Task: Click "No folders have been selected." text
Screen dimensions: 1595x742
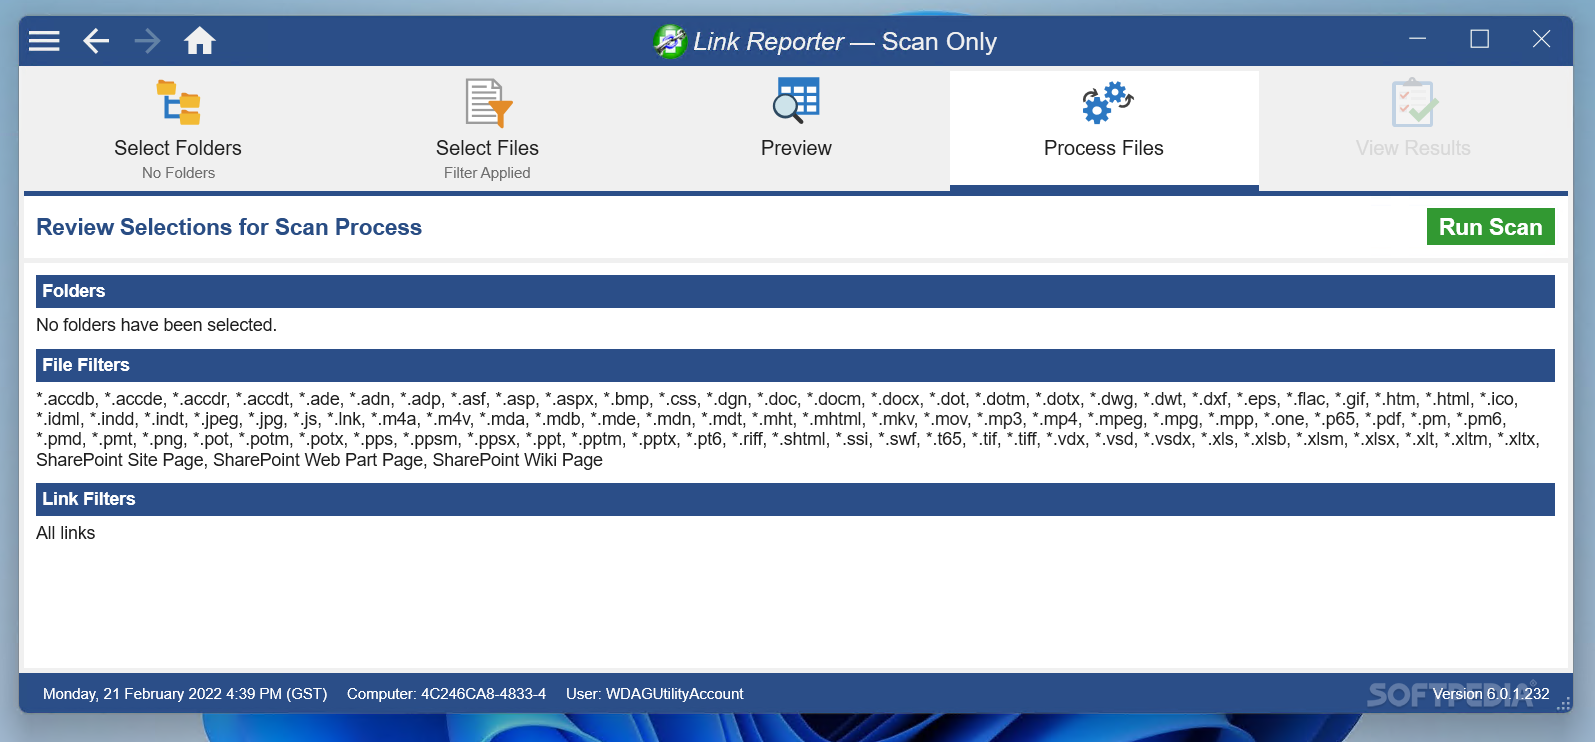Action: 156,325
